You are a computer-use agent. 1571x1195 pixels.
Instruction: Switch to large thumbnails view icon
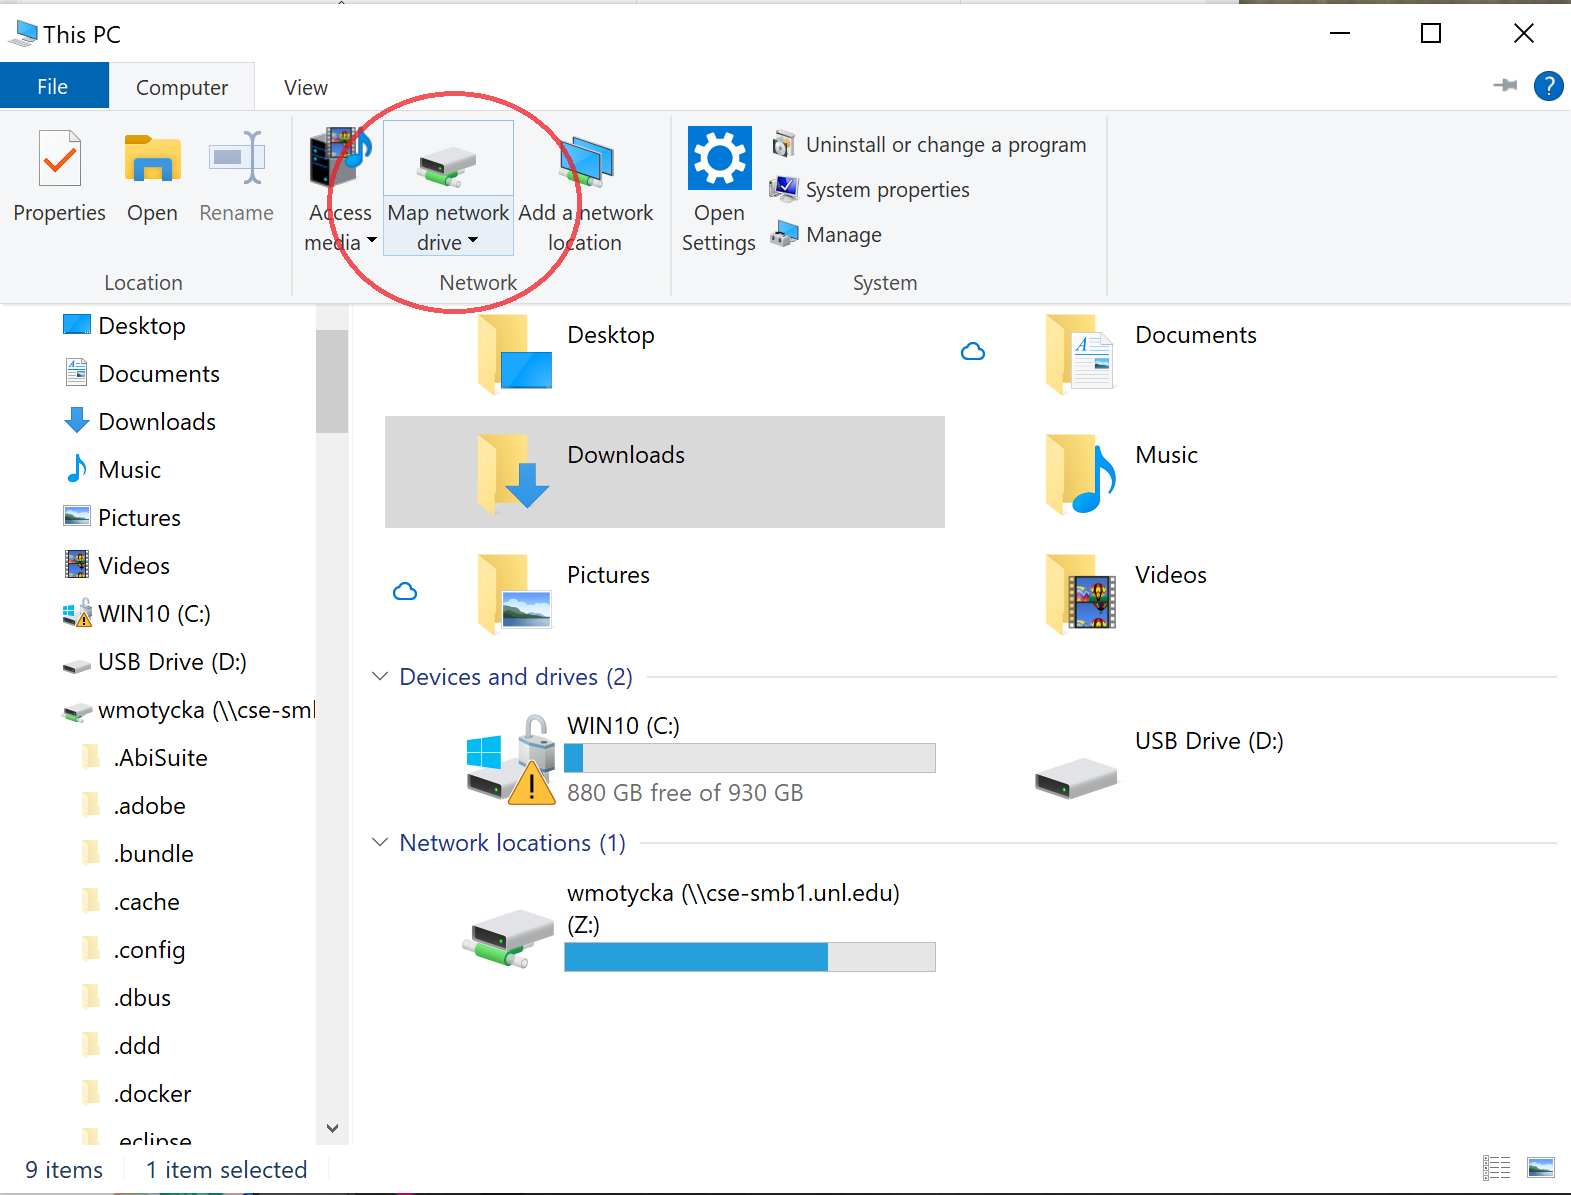tap(1540, 1167)
